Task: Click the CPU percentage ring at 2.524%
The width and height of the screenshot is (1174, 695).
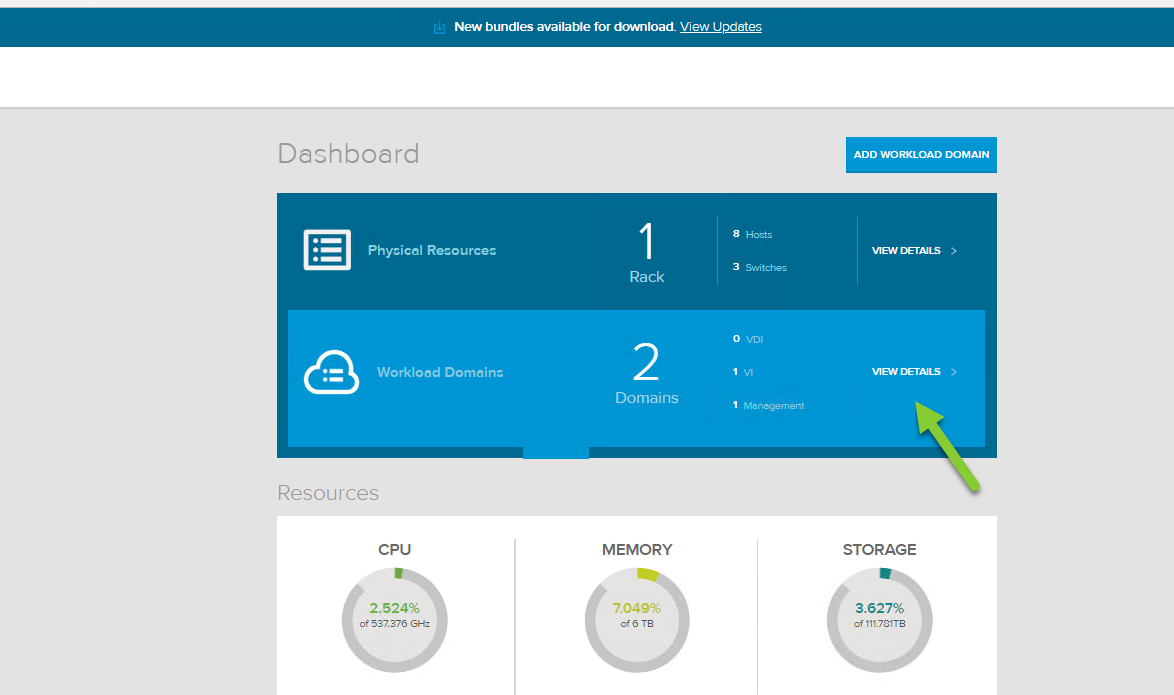Action: pyautogui.click(x=394, y=606)
